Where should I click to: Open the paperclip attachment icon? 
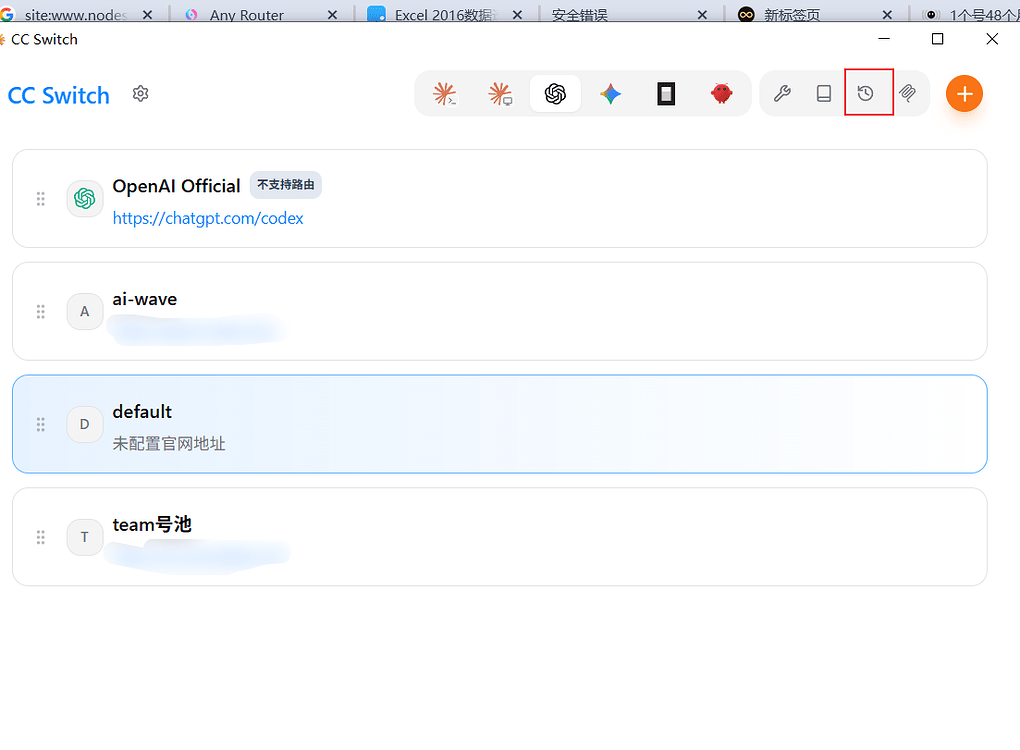pyautogui.click(x=907, y=94)
